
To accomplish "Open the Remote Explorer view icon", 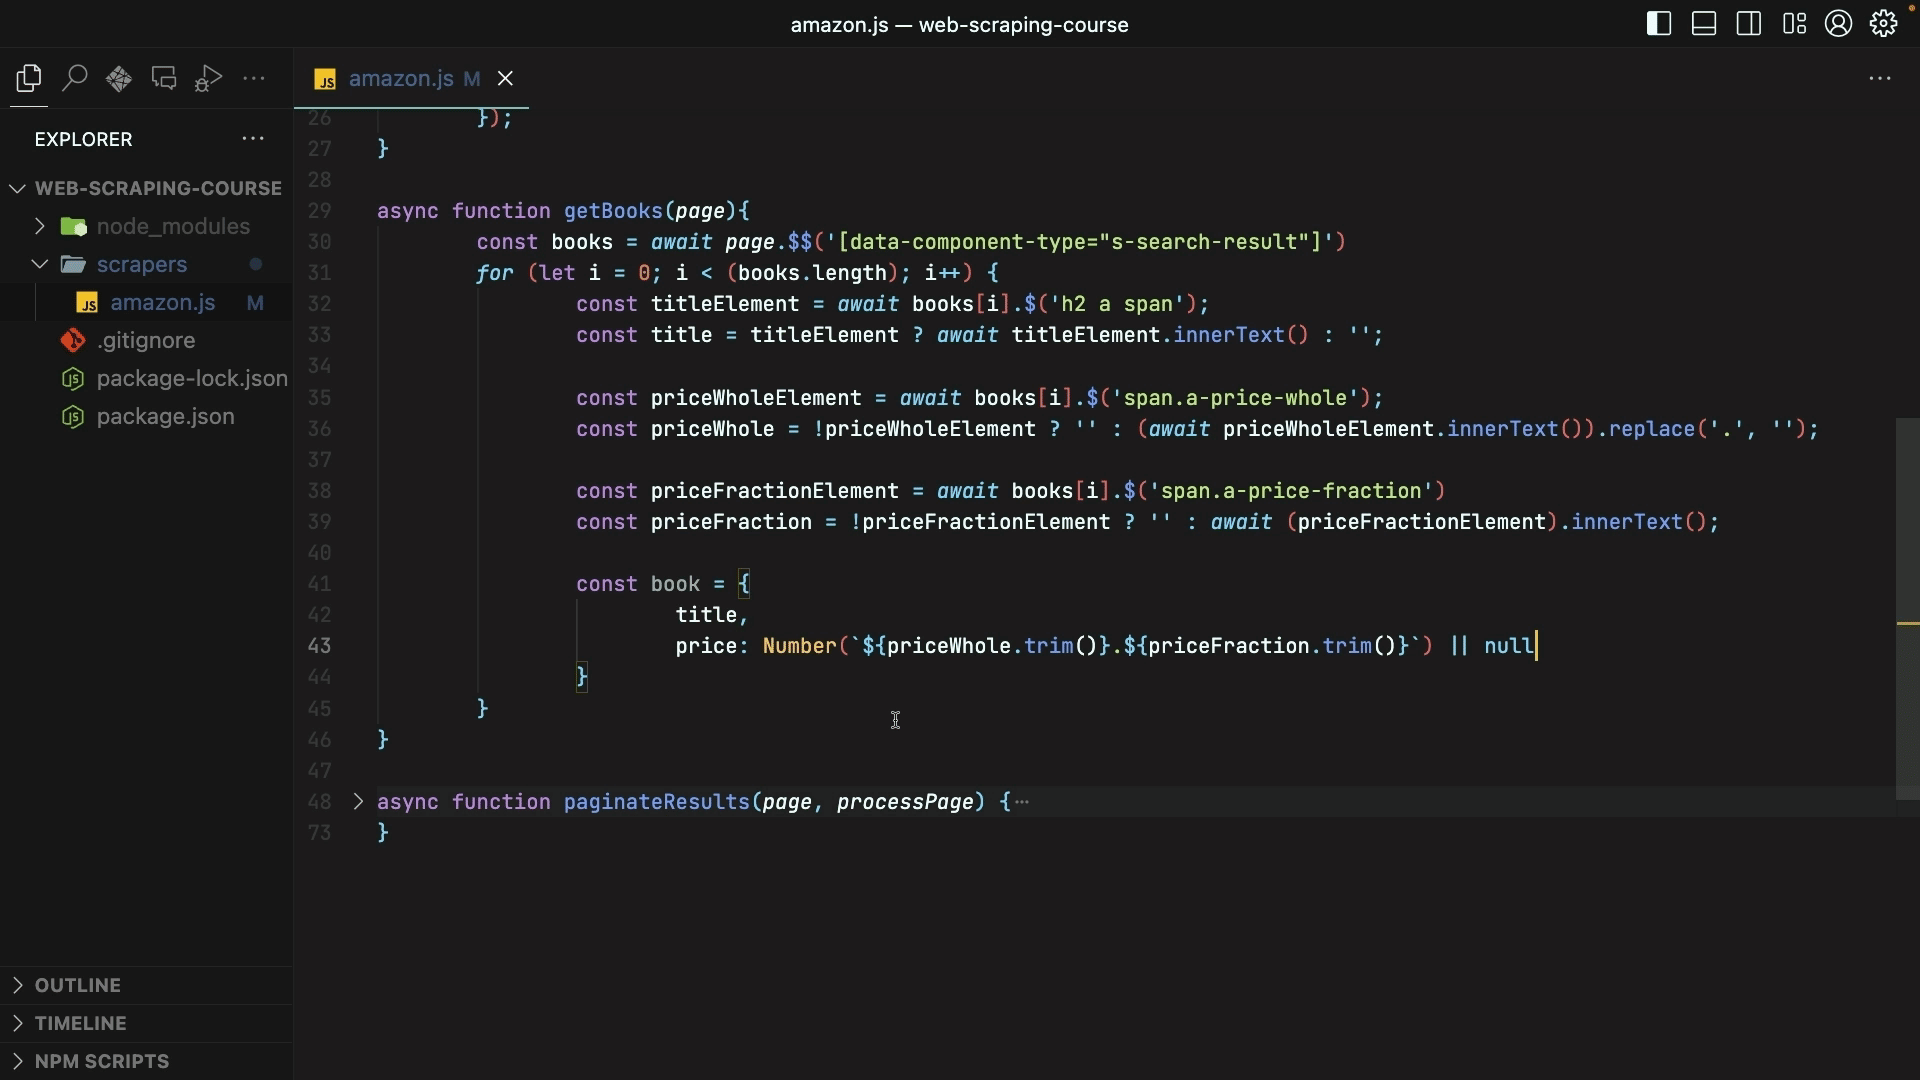I will [x=164, y=78].
